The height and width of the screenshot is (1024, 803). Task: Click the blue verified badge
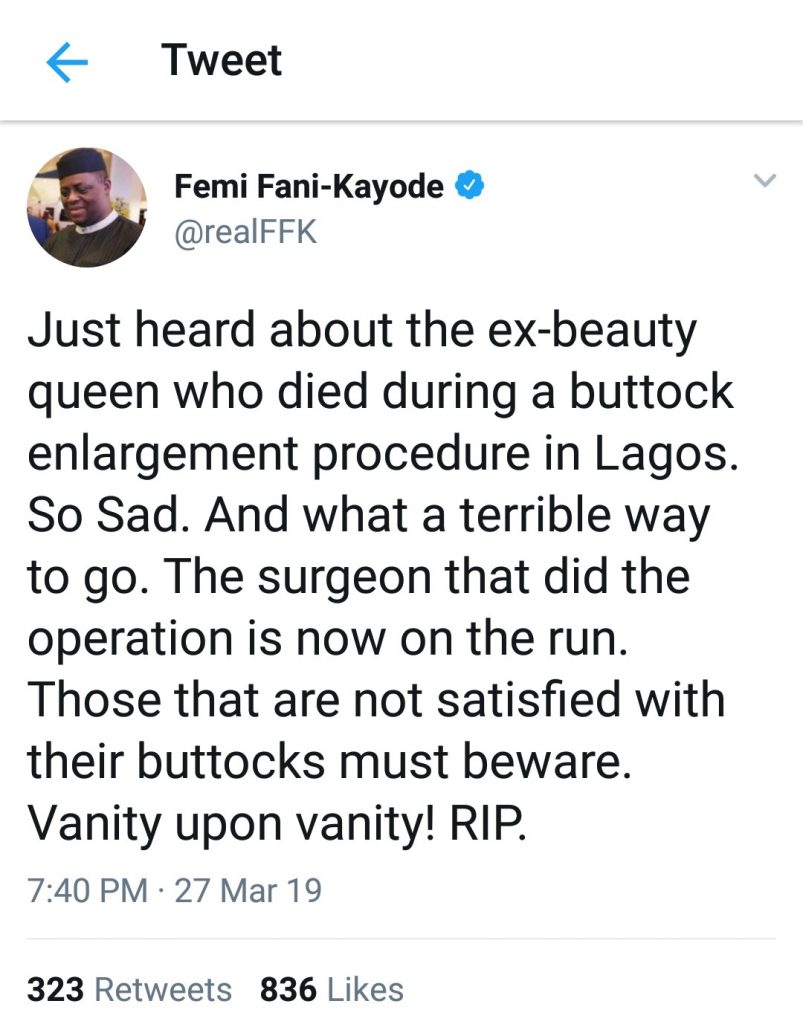tap(471, 186)
